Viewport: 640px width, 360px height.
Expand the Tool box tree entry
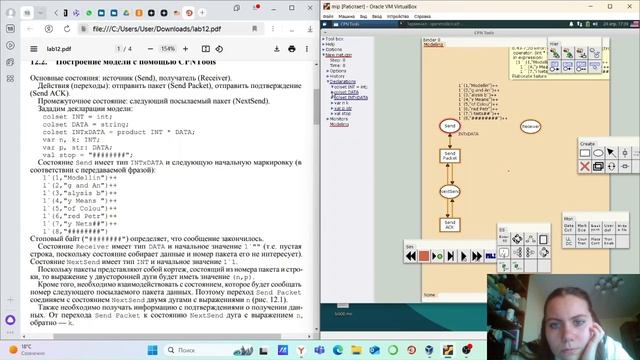pyautogui.click(x=324, y=39)
